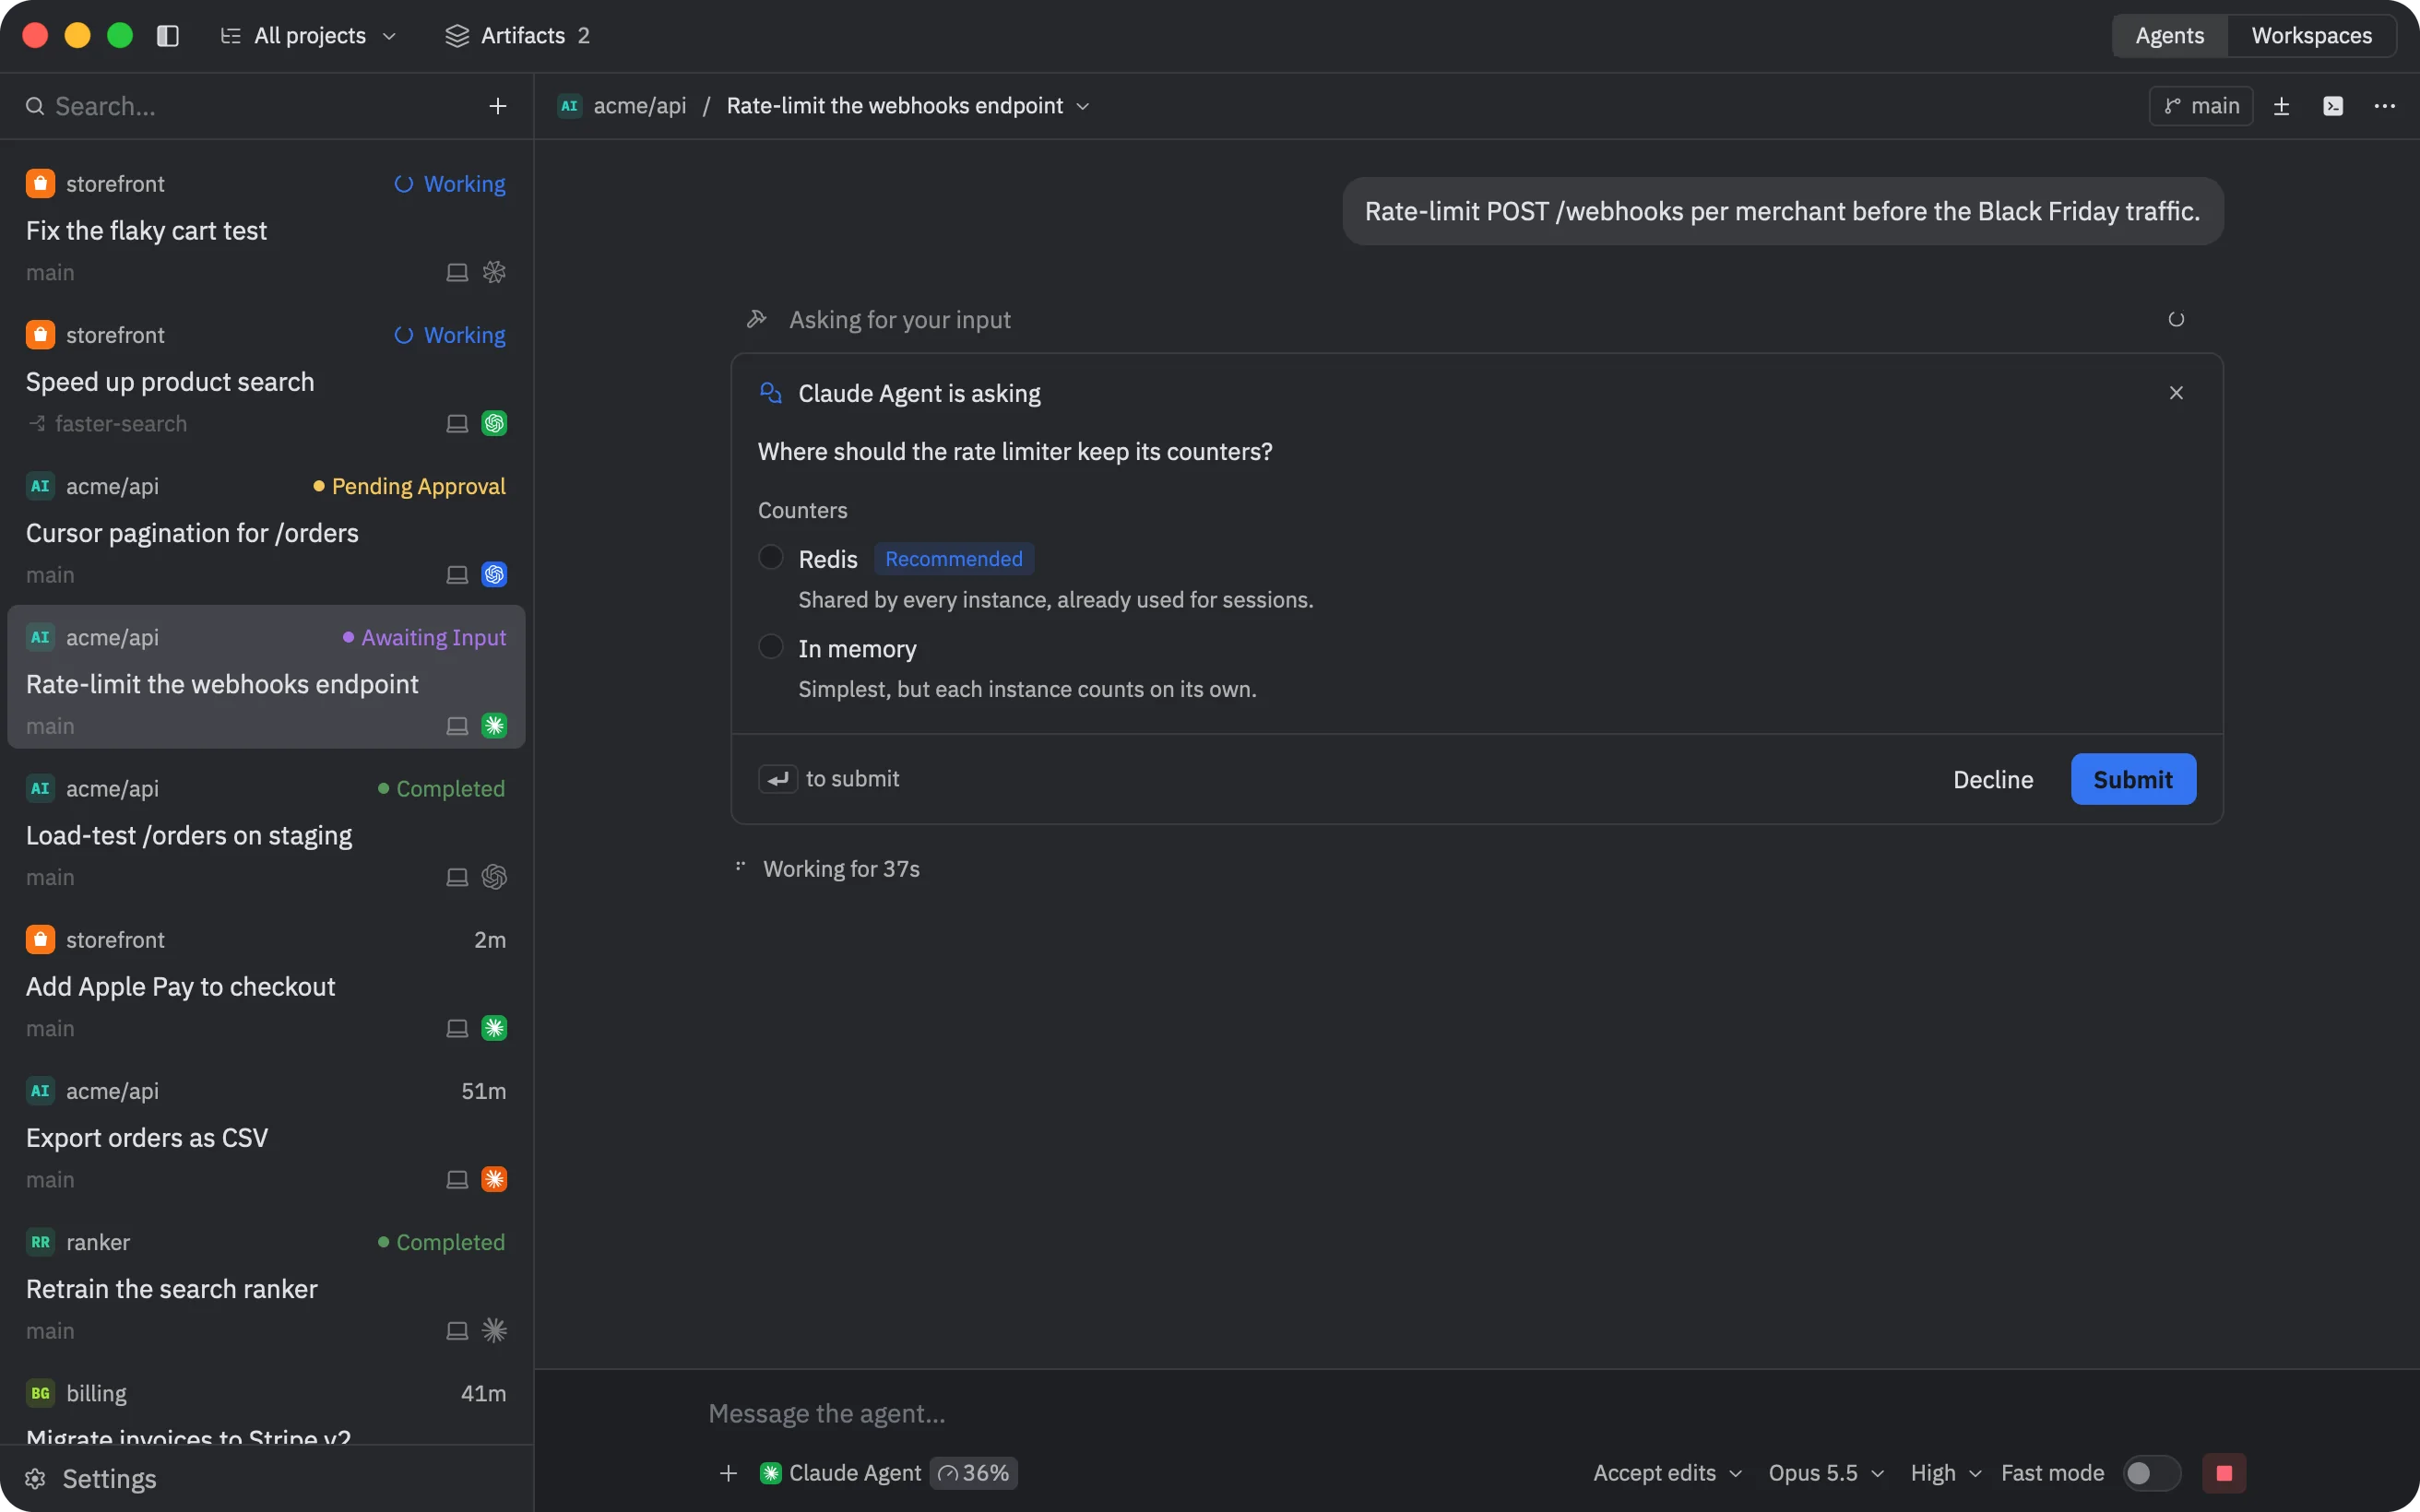
Task: Open the Opus 5.5 model dropdown
Action: [1826, 1473]
